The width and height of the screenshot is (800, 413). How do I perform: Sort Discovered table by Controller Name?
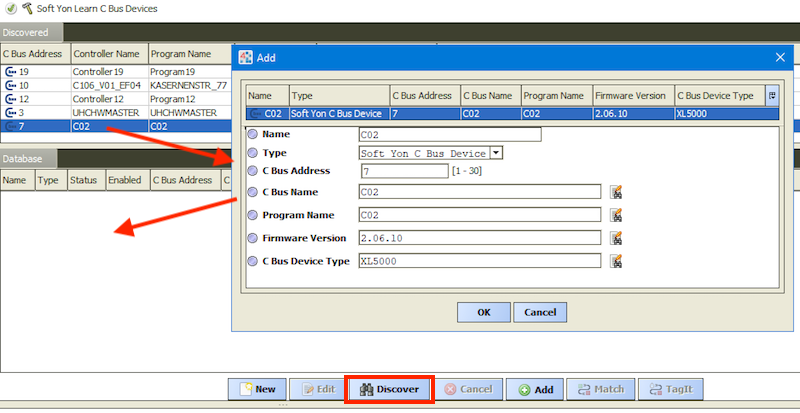[109, 54]
